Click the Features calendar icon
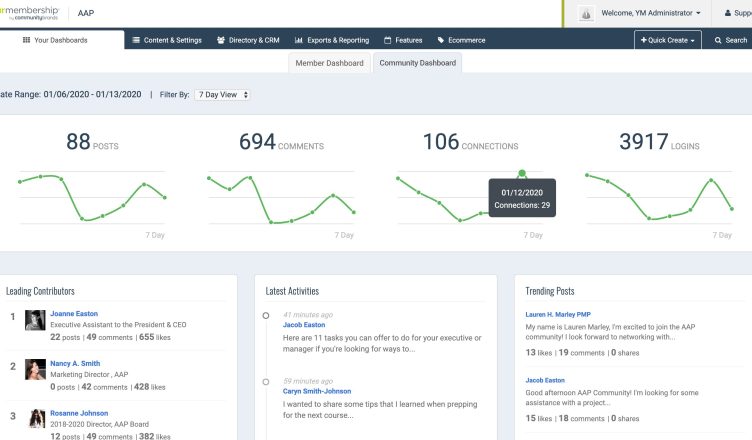Screen dimensions: 752x440 (388, 41)
